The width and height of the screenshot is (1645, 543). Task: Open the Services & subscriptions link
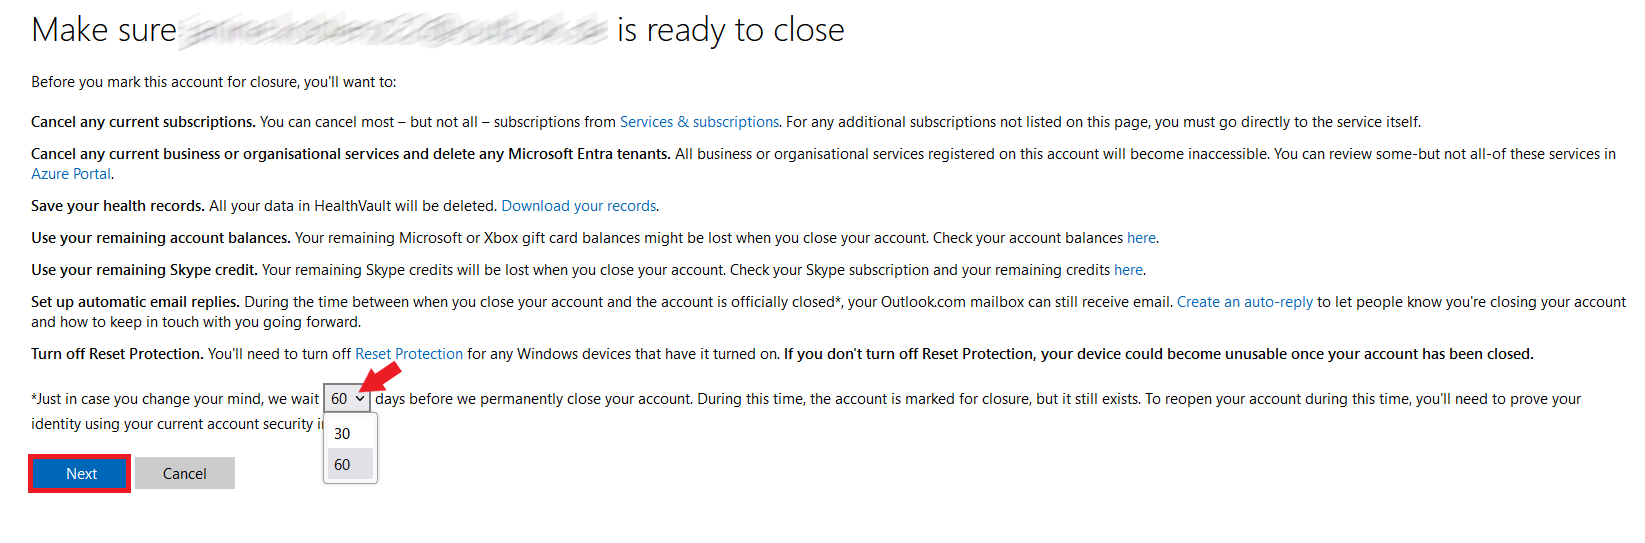(699, 122)
